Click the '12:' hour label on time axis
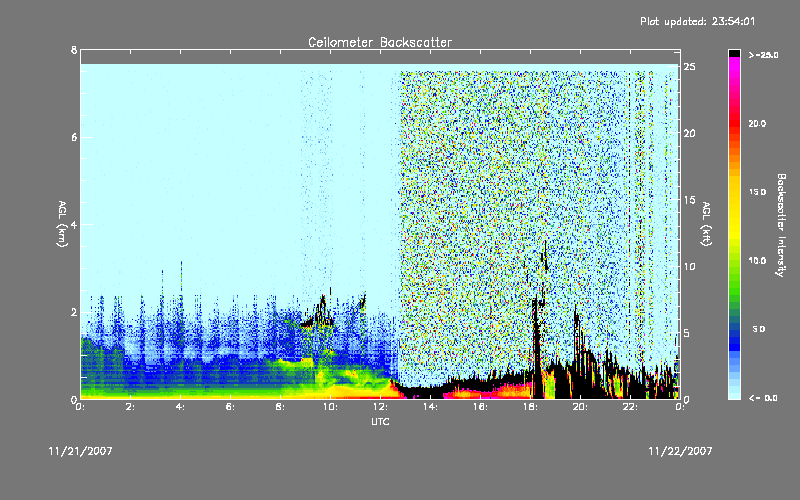 point(380,407)
